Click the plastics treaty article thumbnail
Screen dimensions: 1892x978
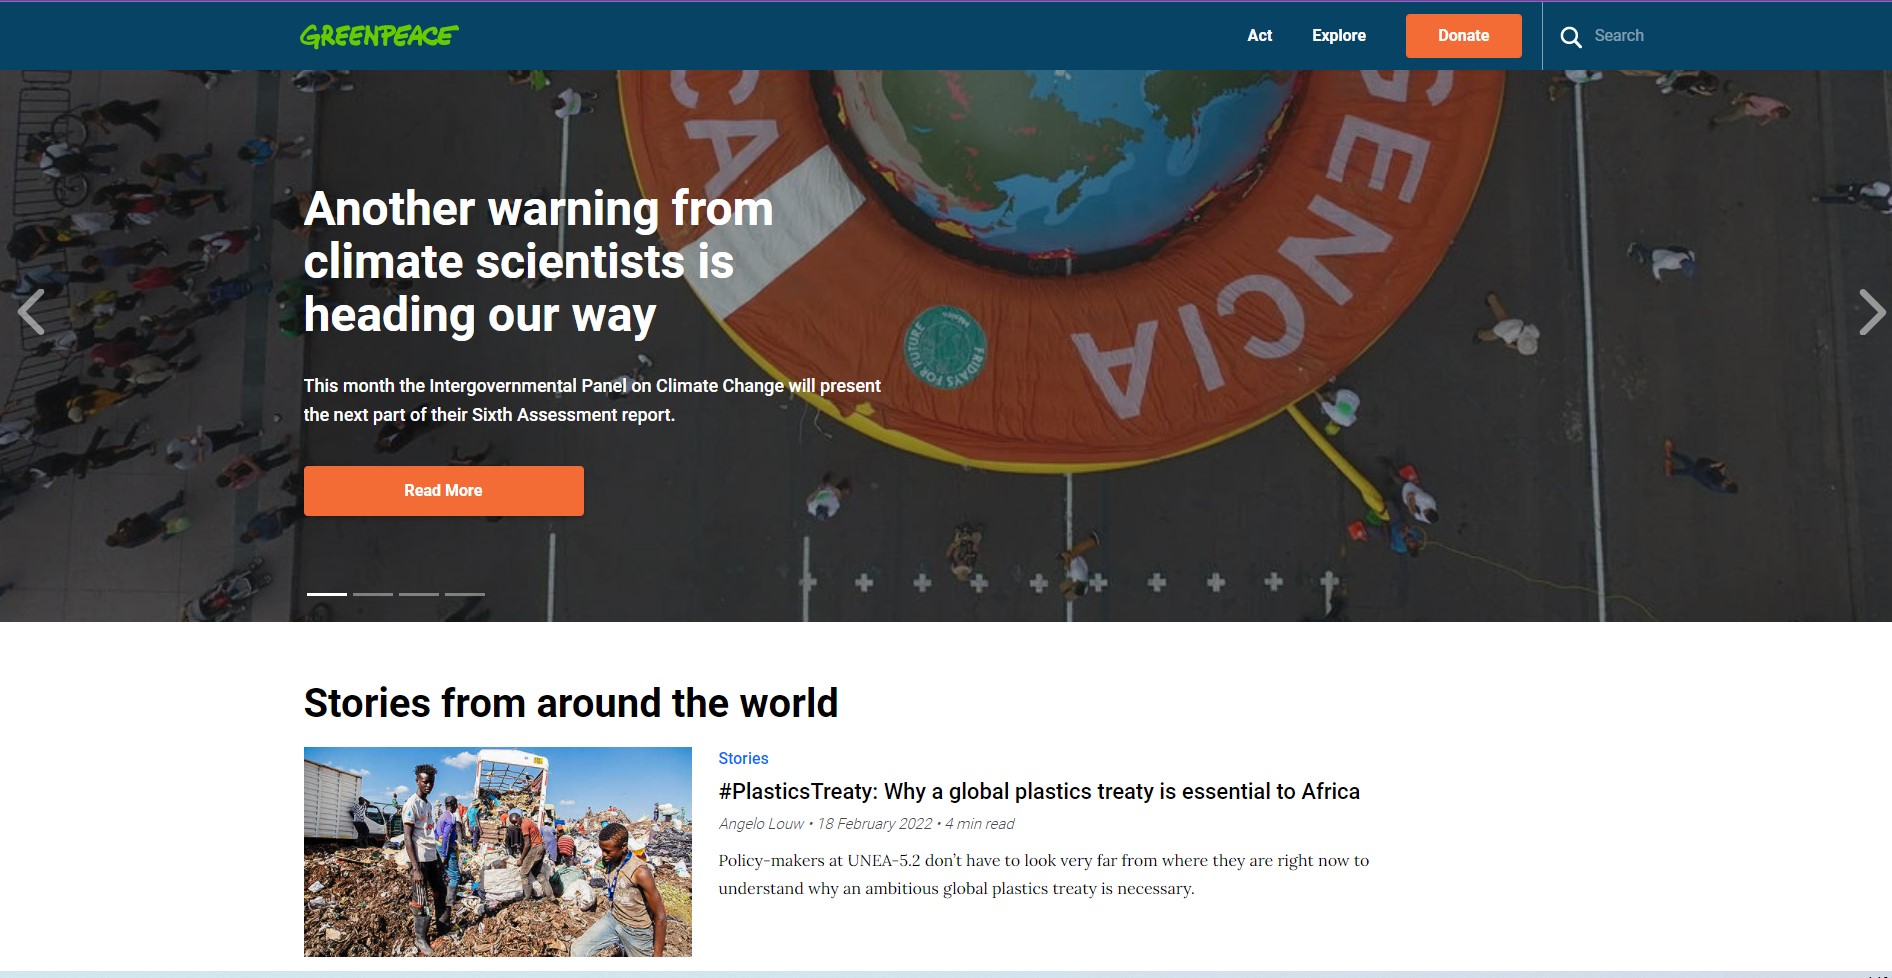pyautogui.click(x=498, y=852)
